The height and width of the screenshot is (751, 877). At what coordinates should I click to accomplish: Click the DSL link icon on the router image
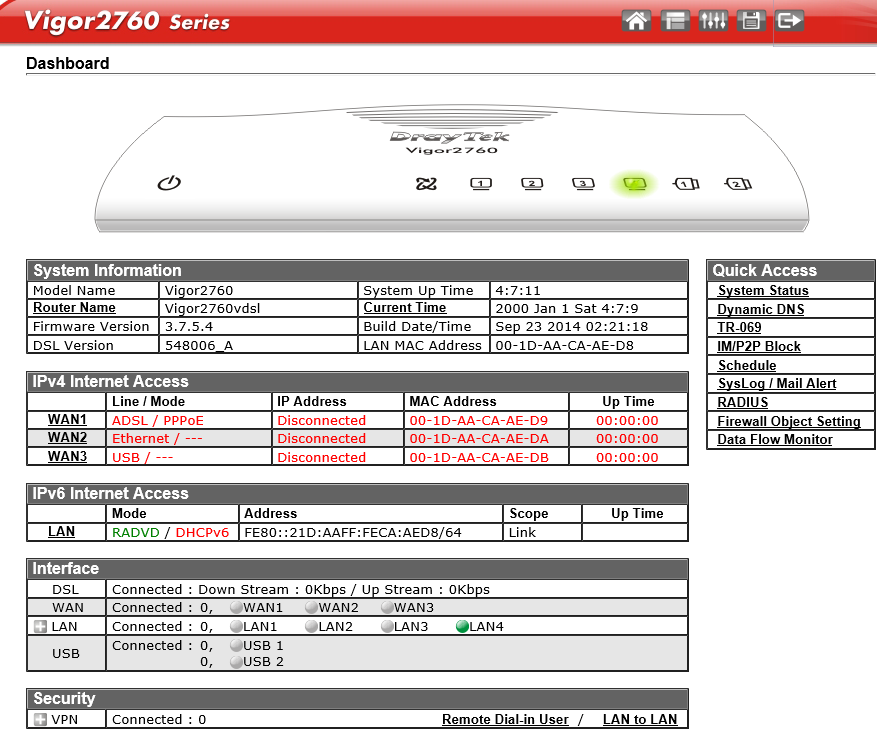tap(428, 184)
